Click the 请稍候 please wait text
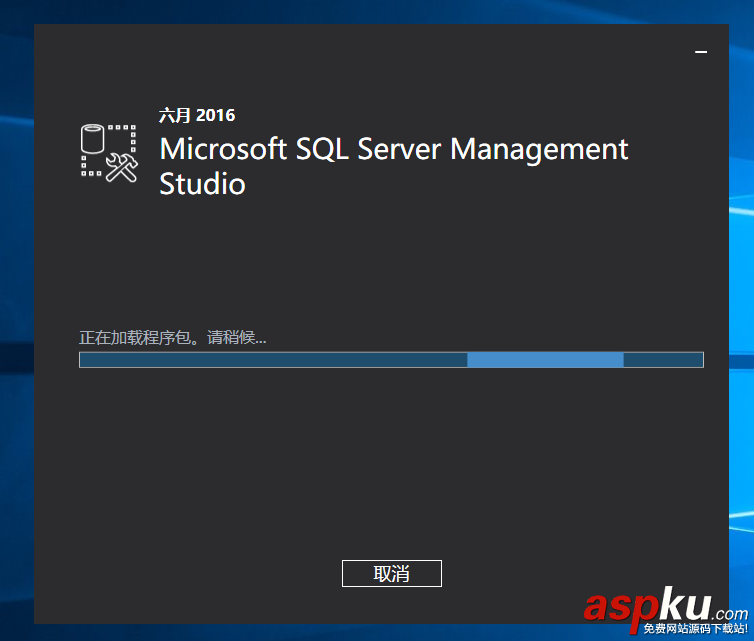 [x=237, y=338]
